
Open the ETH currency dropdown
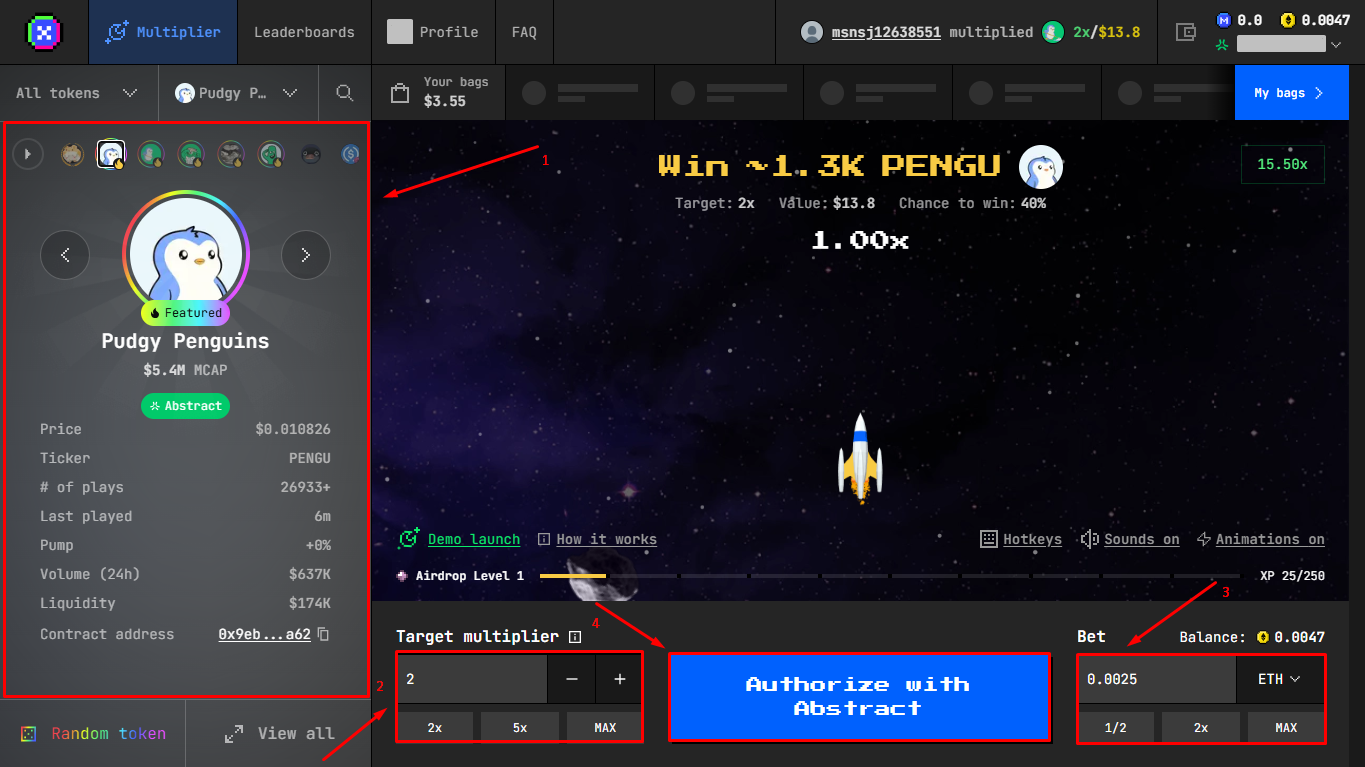(x=1280, y=679)
